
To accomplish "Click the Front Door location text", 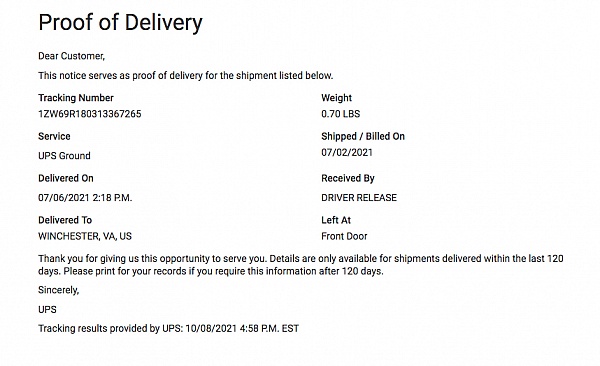I will [x=344, y=236].
